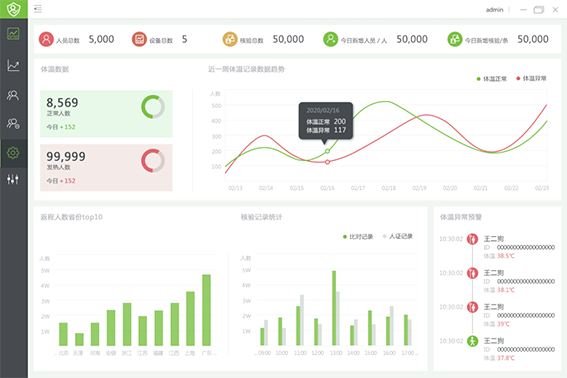Open the dashboard monitor icon in sidebar
The height and width of the screenshot is (378, 567).
pos(13,34)
